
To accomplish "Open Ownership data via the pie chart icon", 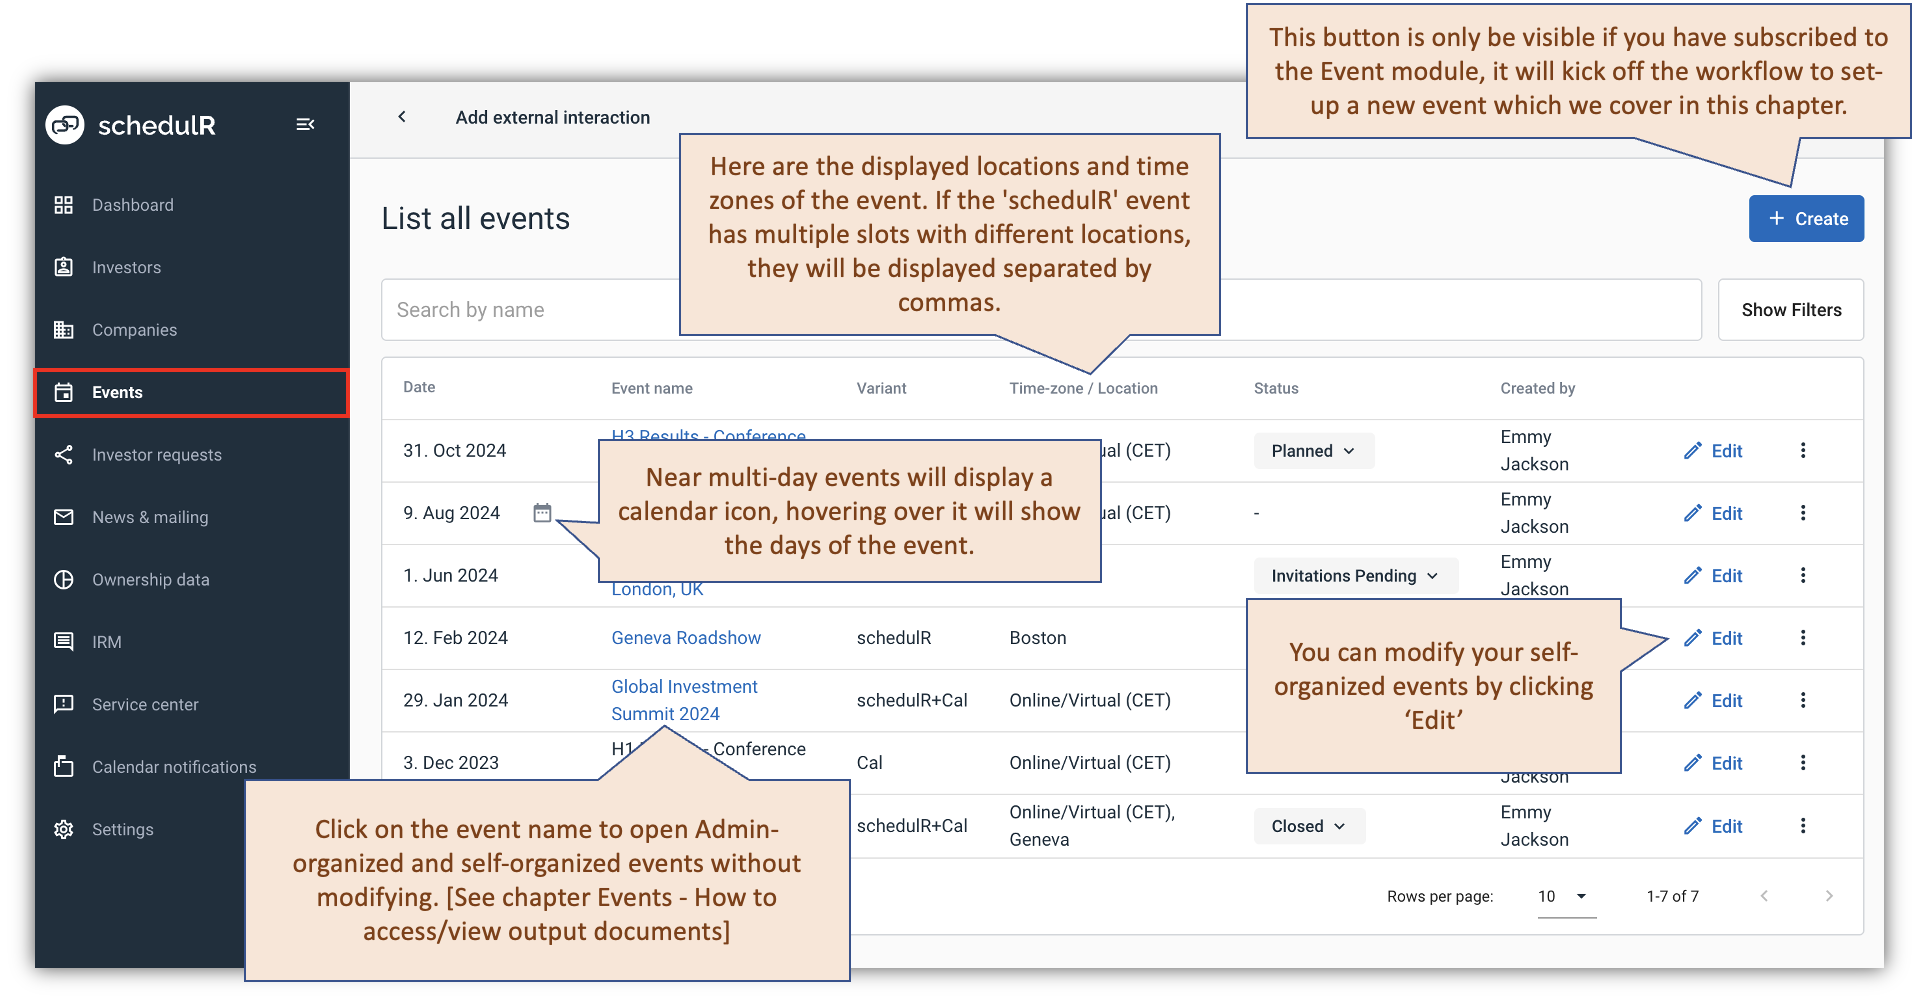I will [x=150, y=579].
